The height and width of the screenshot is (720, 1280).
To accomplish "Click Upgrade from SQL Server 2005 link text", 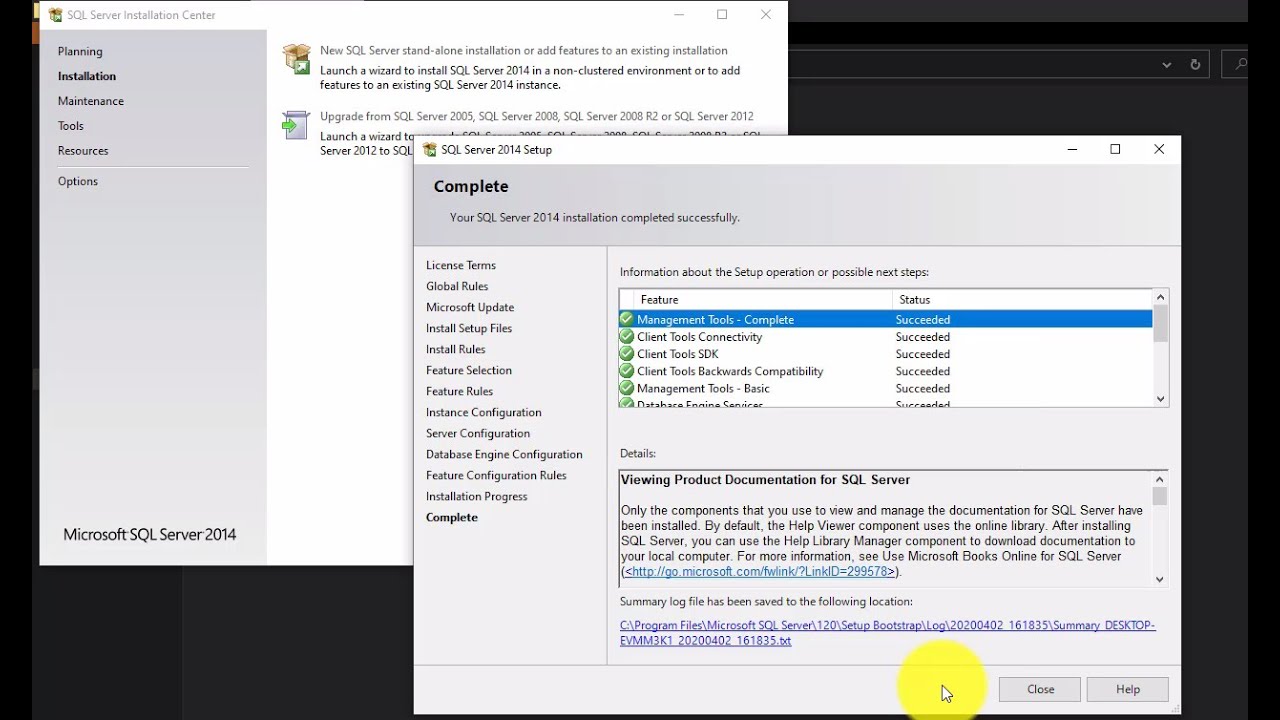I will [x=537, y=116].
